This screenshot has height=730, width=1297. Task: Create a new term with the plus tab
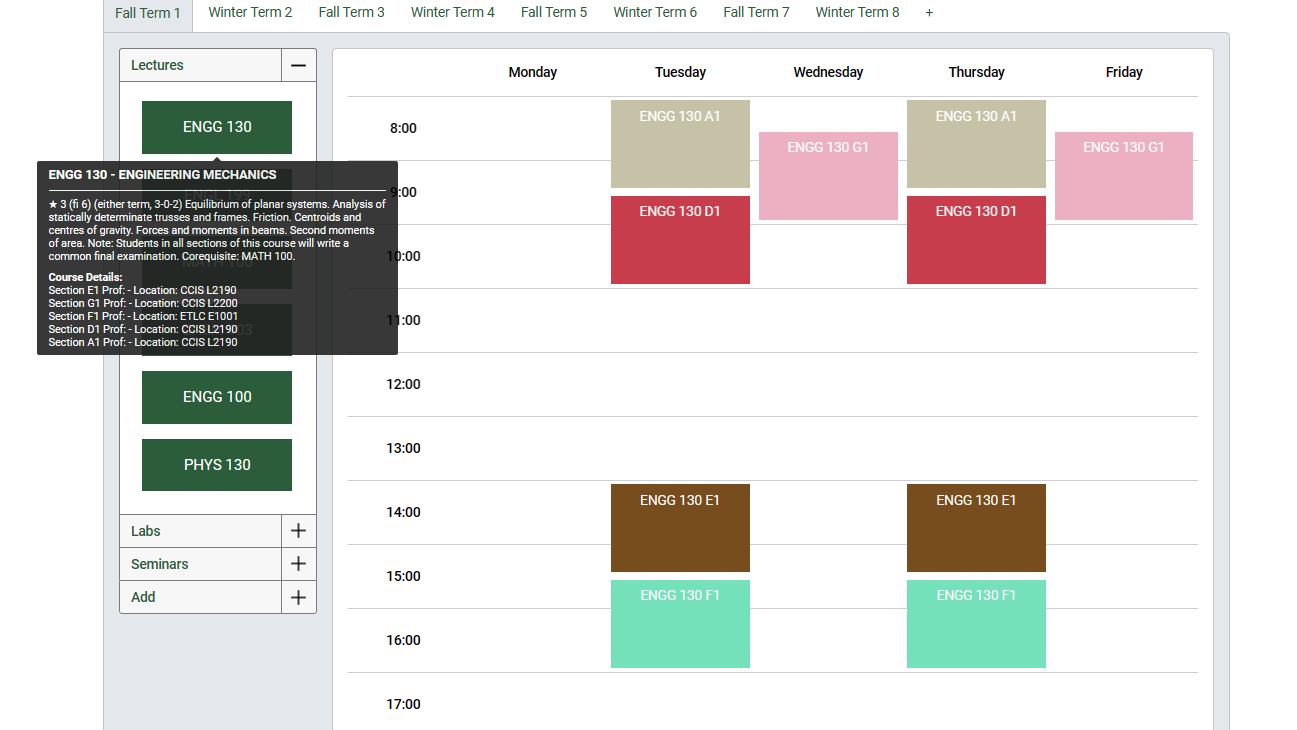tap(928, 12)
